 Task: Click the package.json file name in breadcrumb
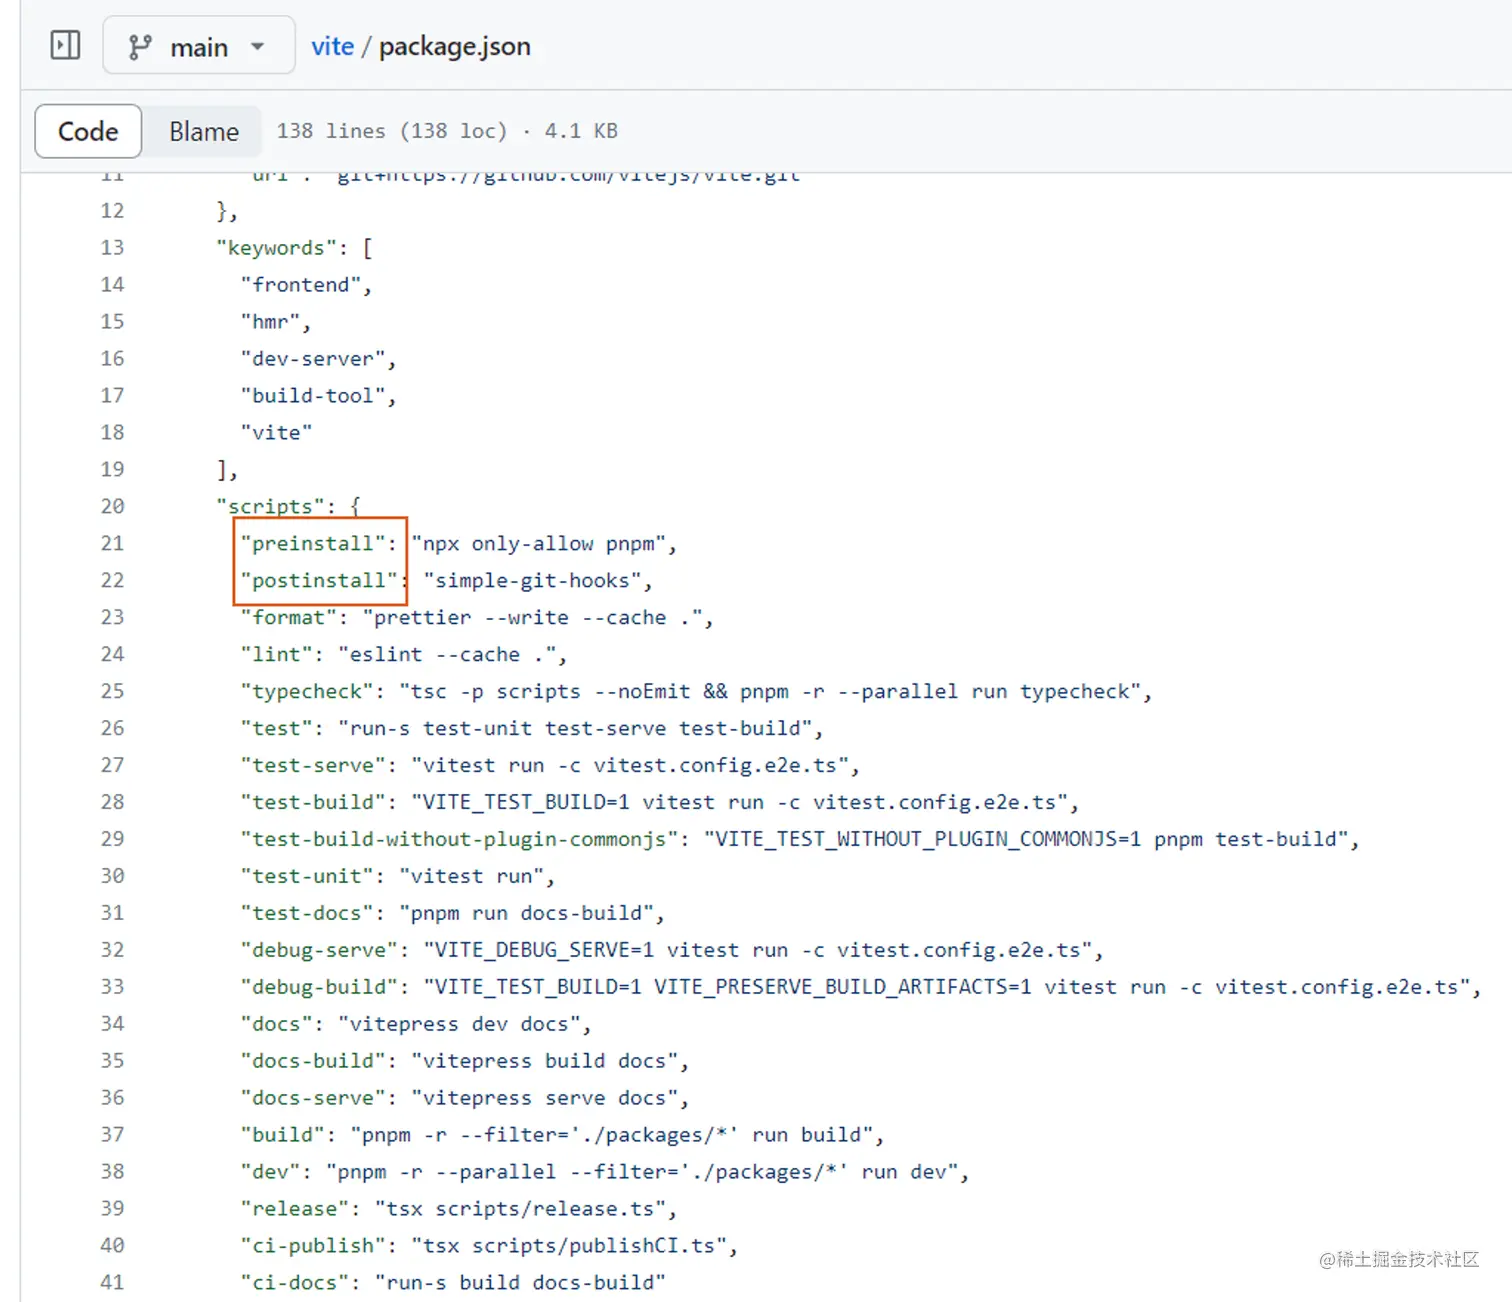click(454, 46)
